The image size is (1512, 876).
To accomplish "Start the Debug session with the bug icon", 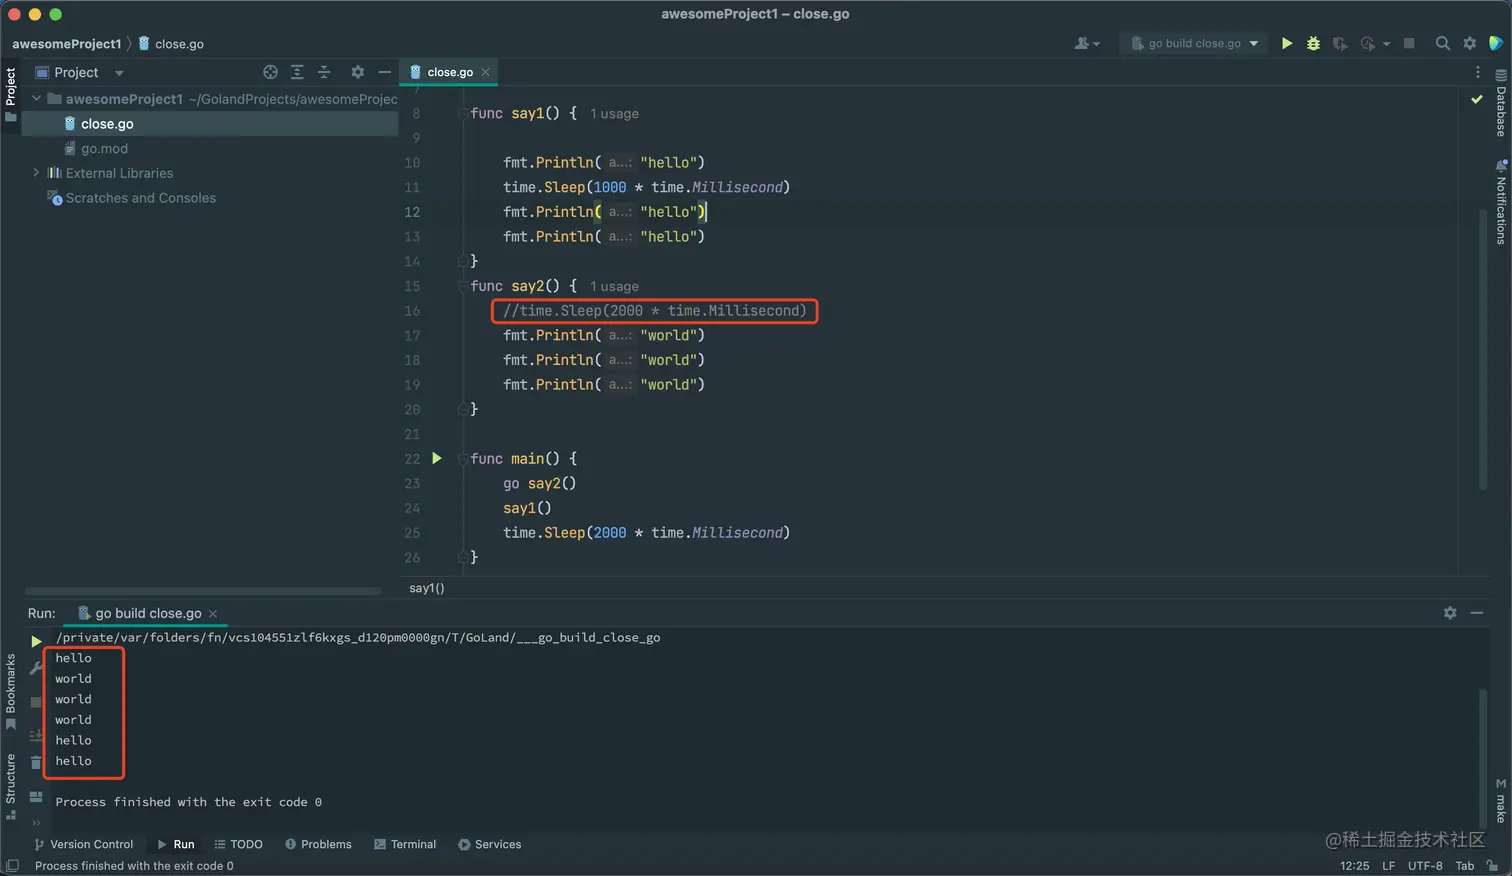I will pyautogui.click(x=1313, y=43).
